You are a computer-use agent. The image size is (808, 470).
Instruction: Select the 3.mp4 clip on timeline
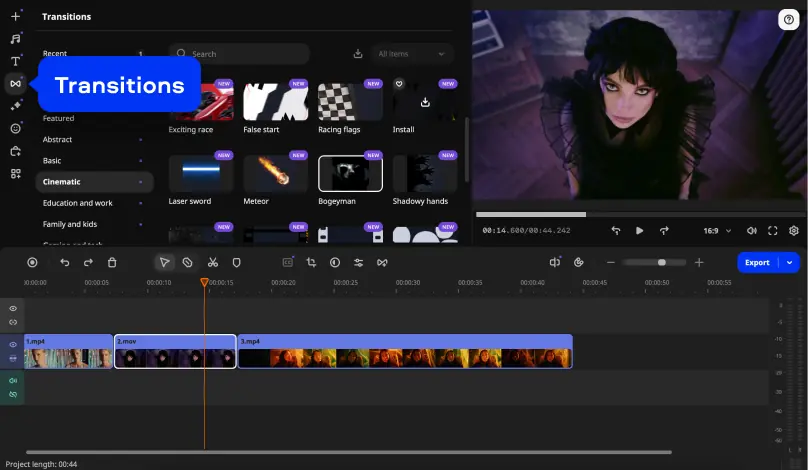coord(405,351)
